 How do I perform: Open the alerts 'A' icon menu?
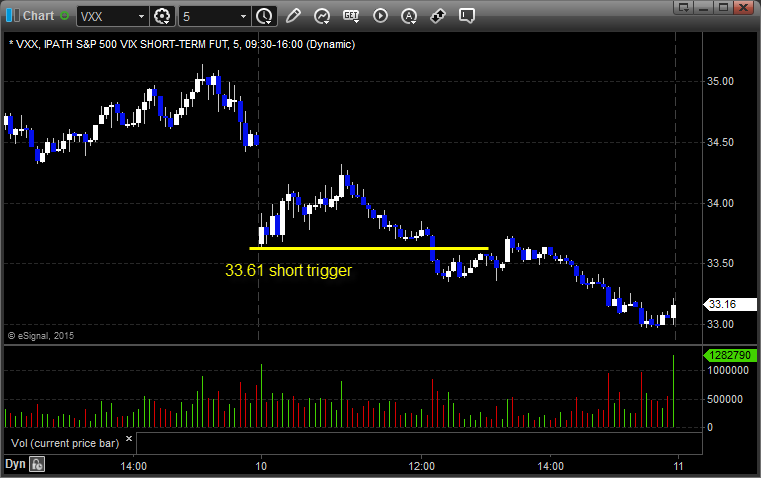409,16
